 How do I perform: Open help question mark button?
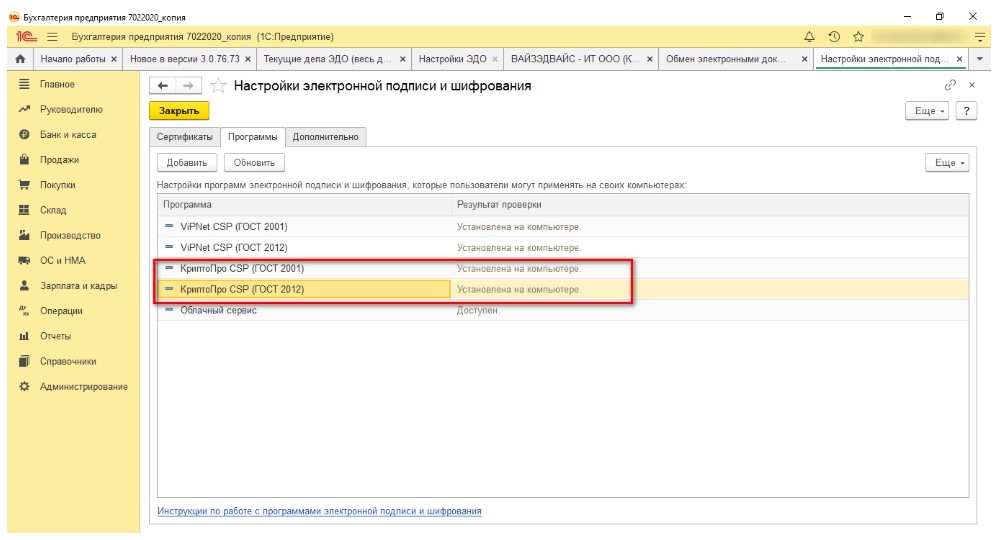(966, 111)
